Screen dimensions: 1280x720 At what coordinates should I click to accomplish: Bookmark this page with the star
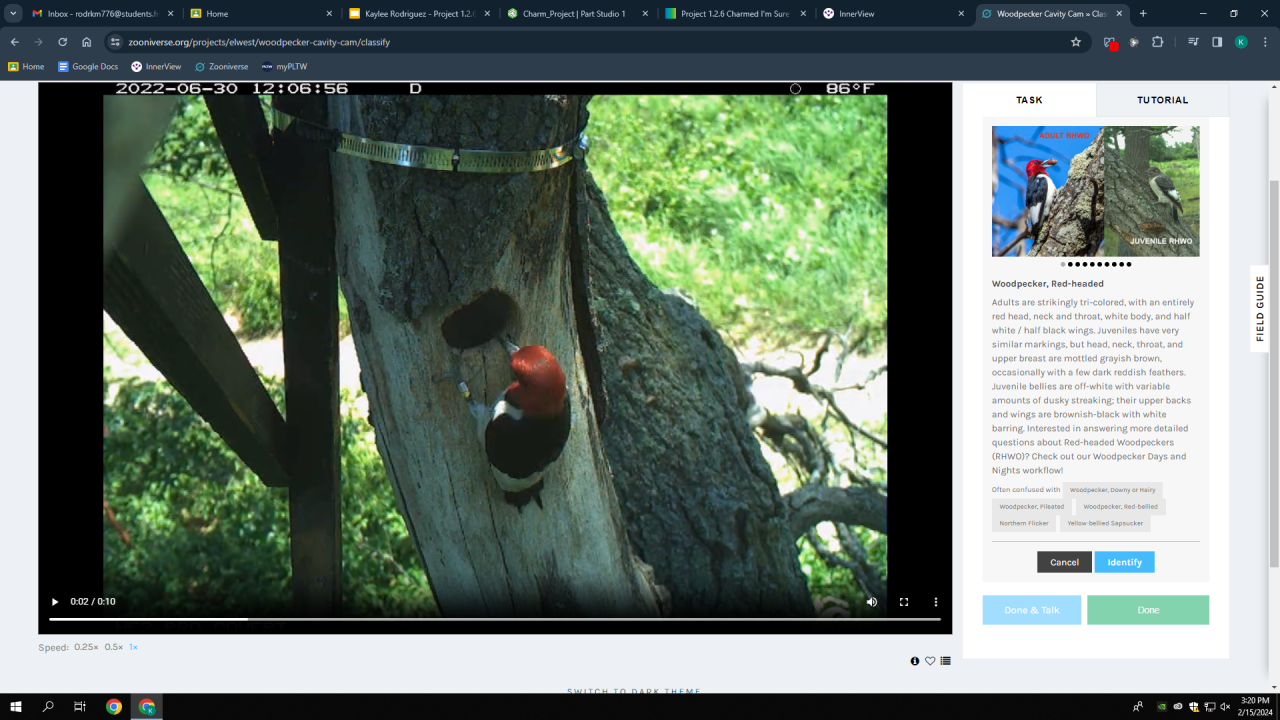(1076, 42)
